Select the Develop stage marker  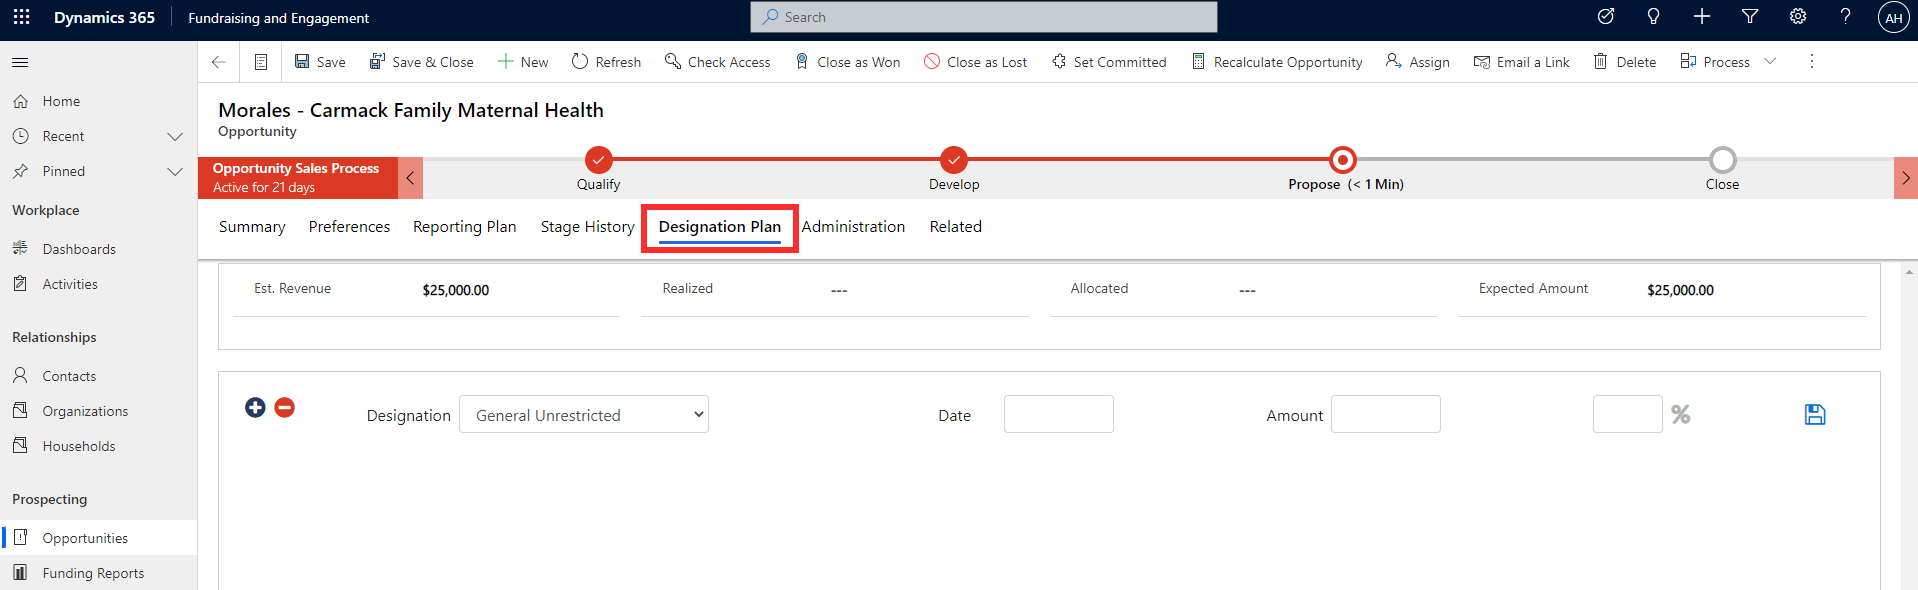(954, 160)
